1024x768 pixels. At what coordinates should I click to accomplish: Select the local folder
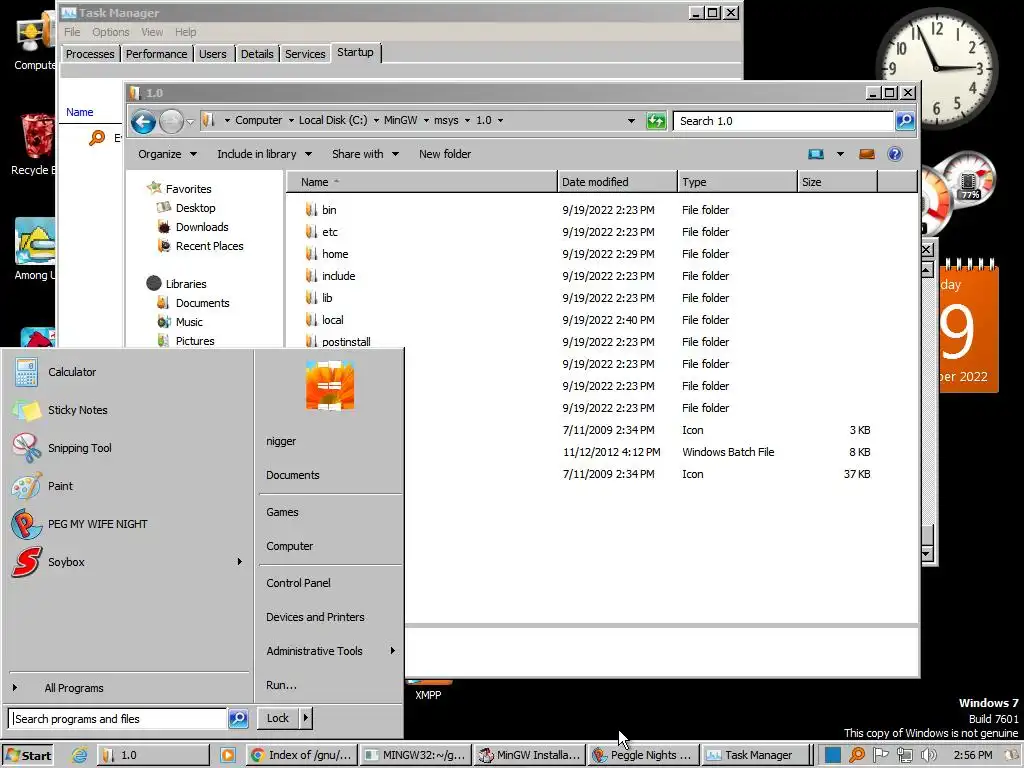tap(332, 320)
